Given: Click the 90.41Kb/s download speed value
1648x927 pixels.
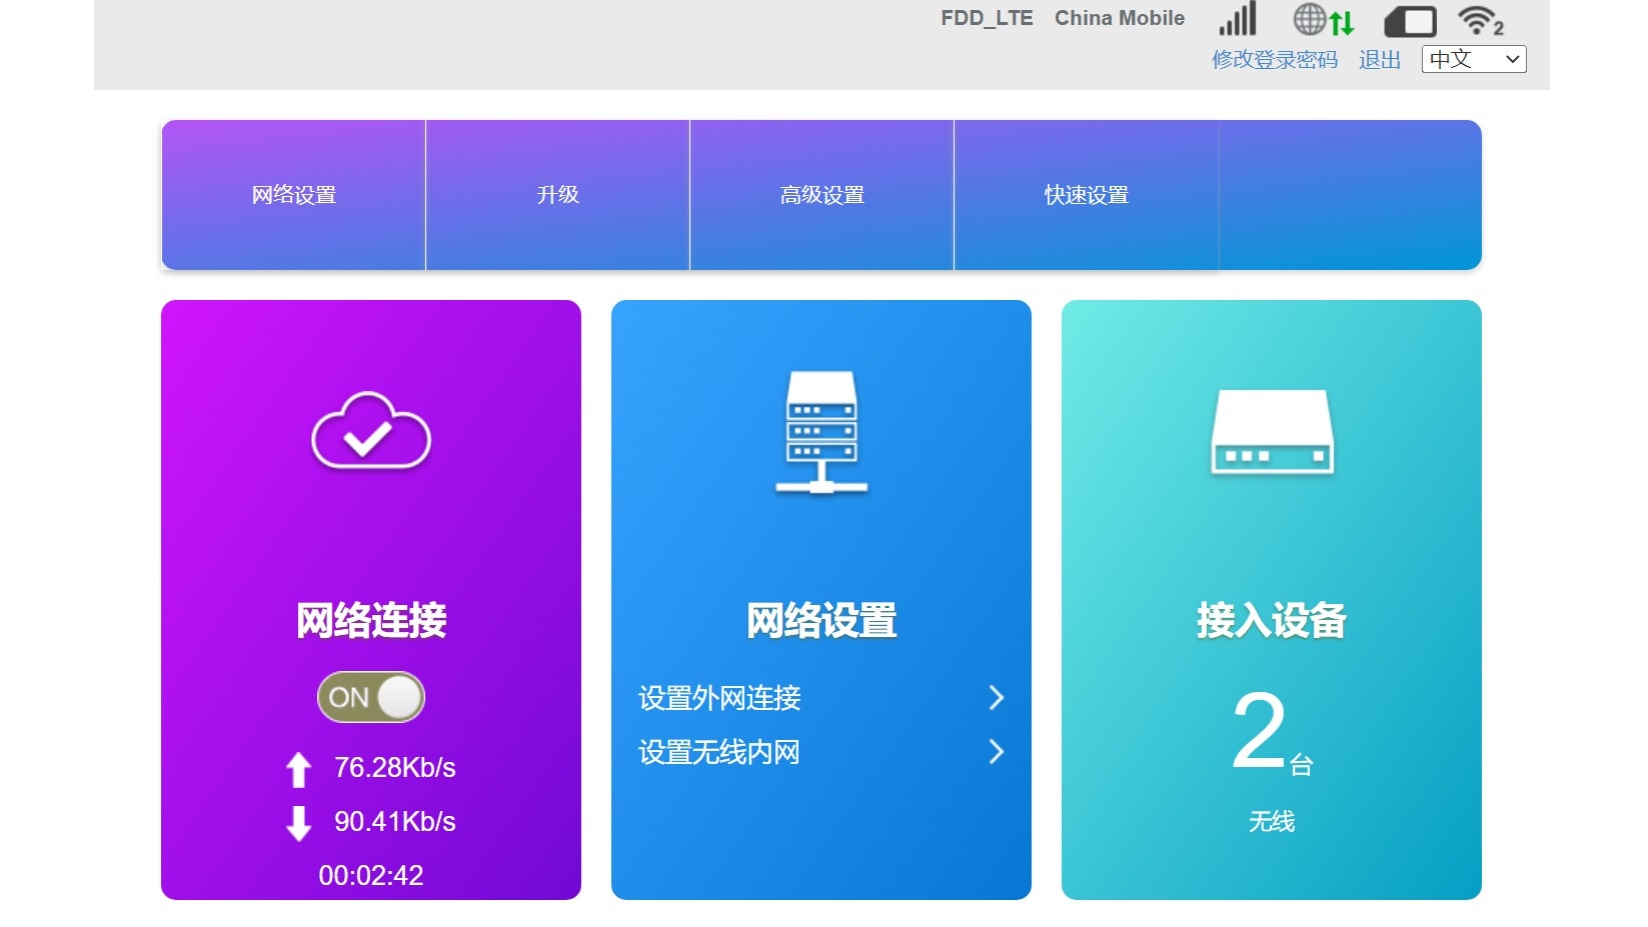Looking at the screenshot, I should pyautogui.click(x=395, y=822).
